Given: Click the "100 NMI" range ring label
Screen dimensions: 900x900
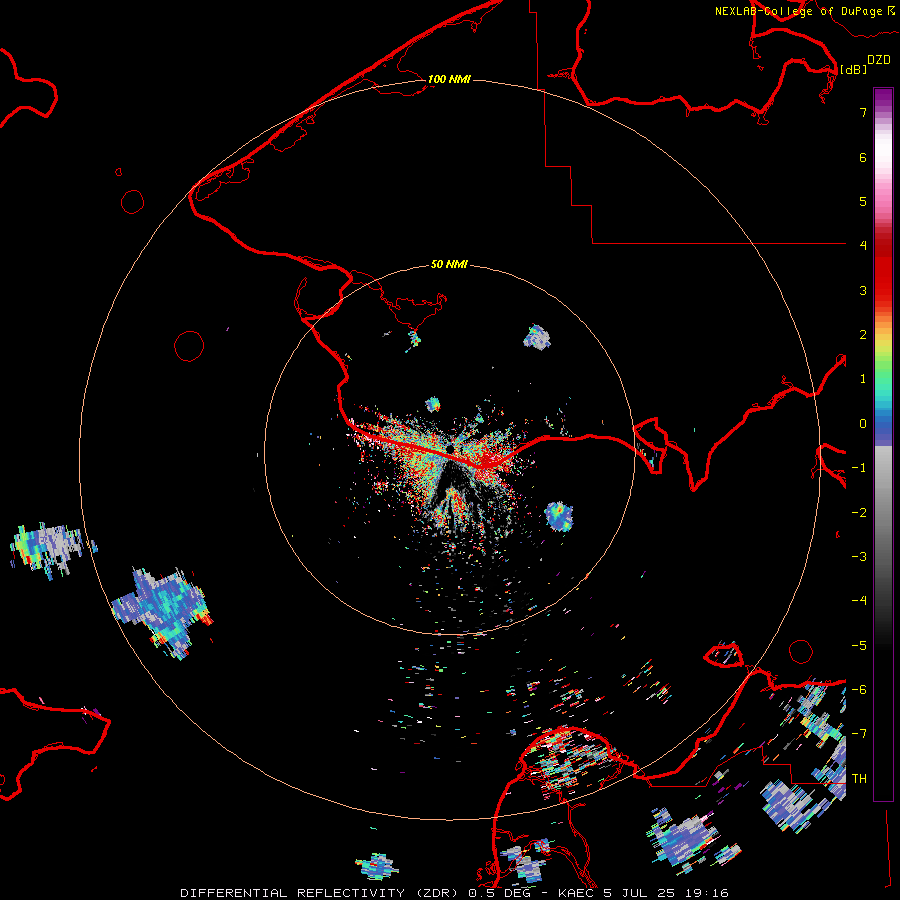Looking at the screenshot, I should 449,79.
